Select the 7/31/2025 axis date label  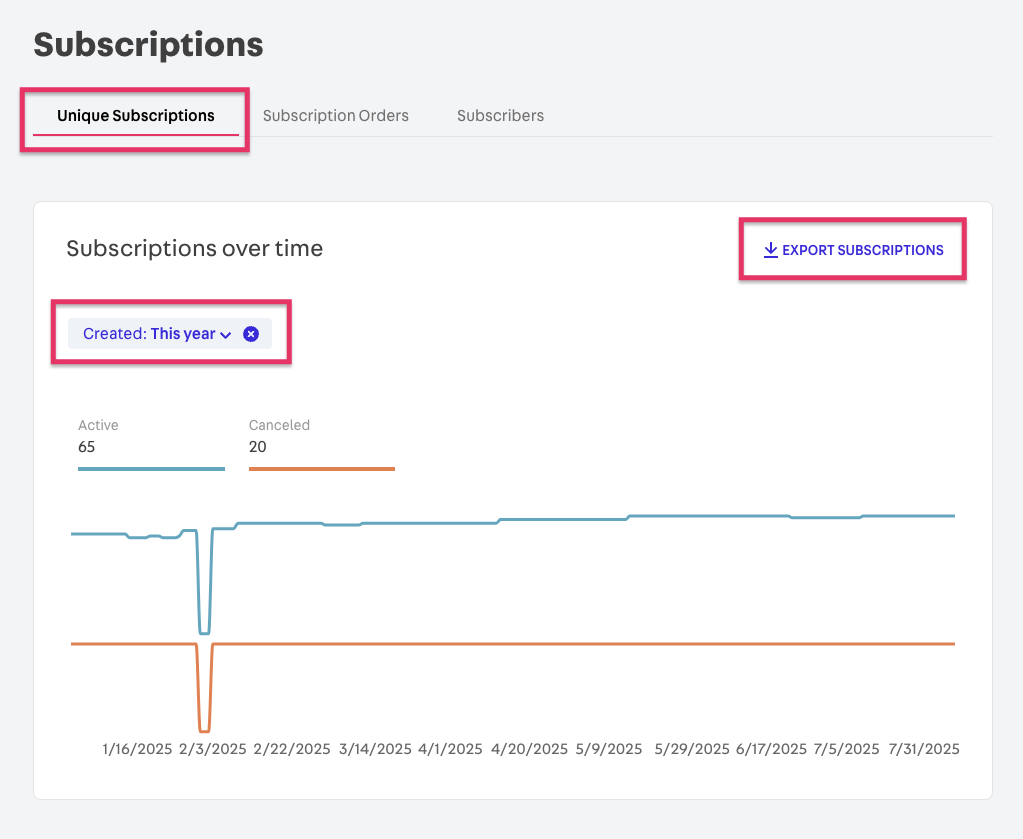923,749
